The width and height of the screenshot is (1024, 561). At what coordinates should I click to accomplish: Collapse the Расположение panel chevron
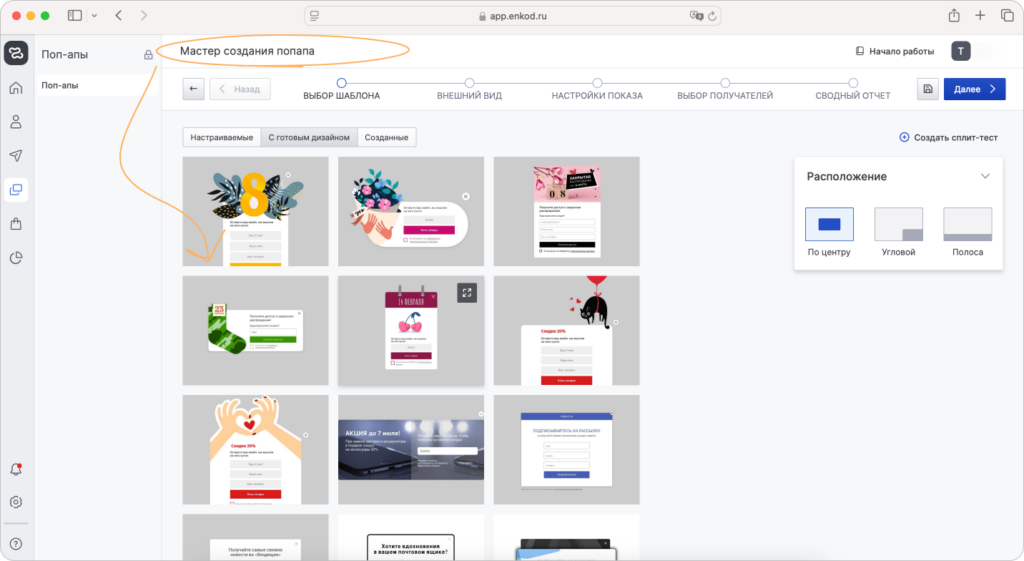point(985,176)
